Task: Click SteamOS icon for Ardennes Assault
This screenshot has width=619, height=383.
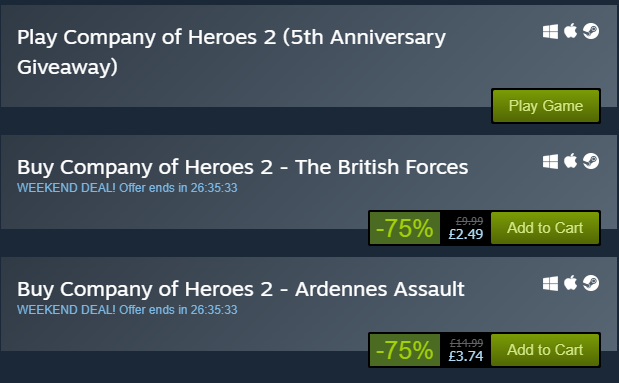Action: click(x=591, y=283)
